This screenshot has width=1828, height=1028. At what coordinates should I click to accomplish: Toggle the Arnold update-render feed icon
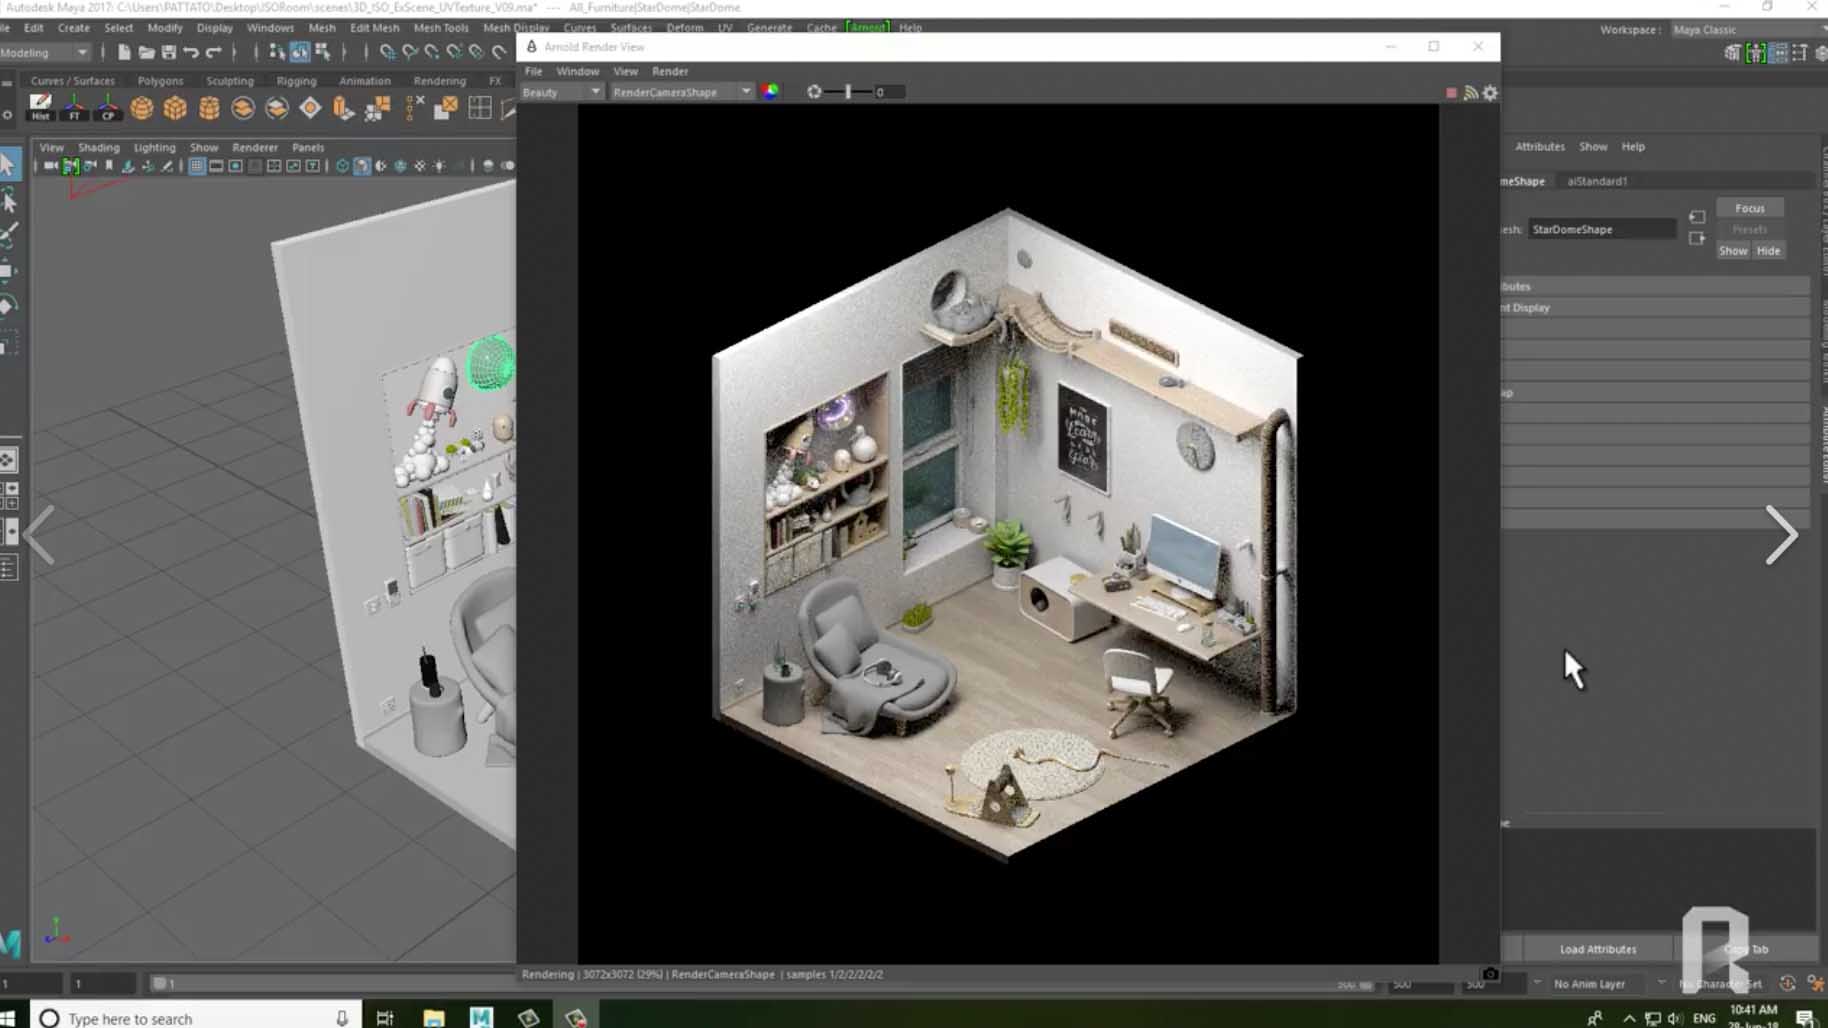click(1471, 93)
